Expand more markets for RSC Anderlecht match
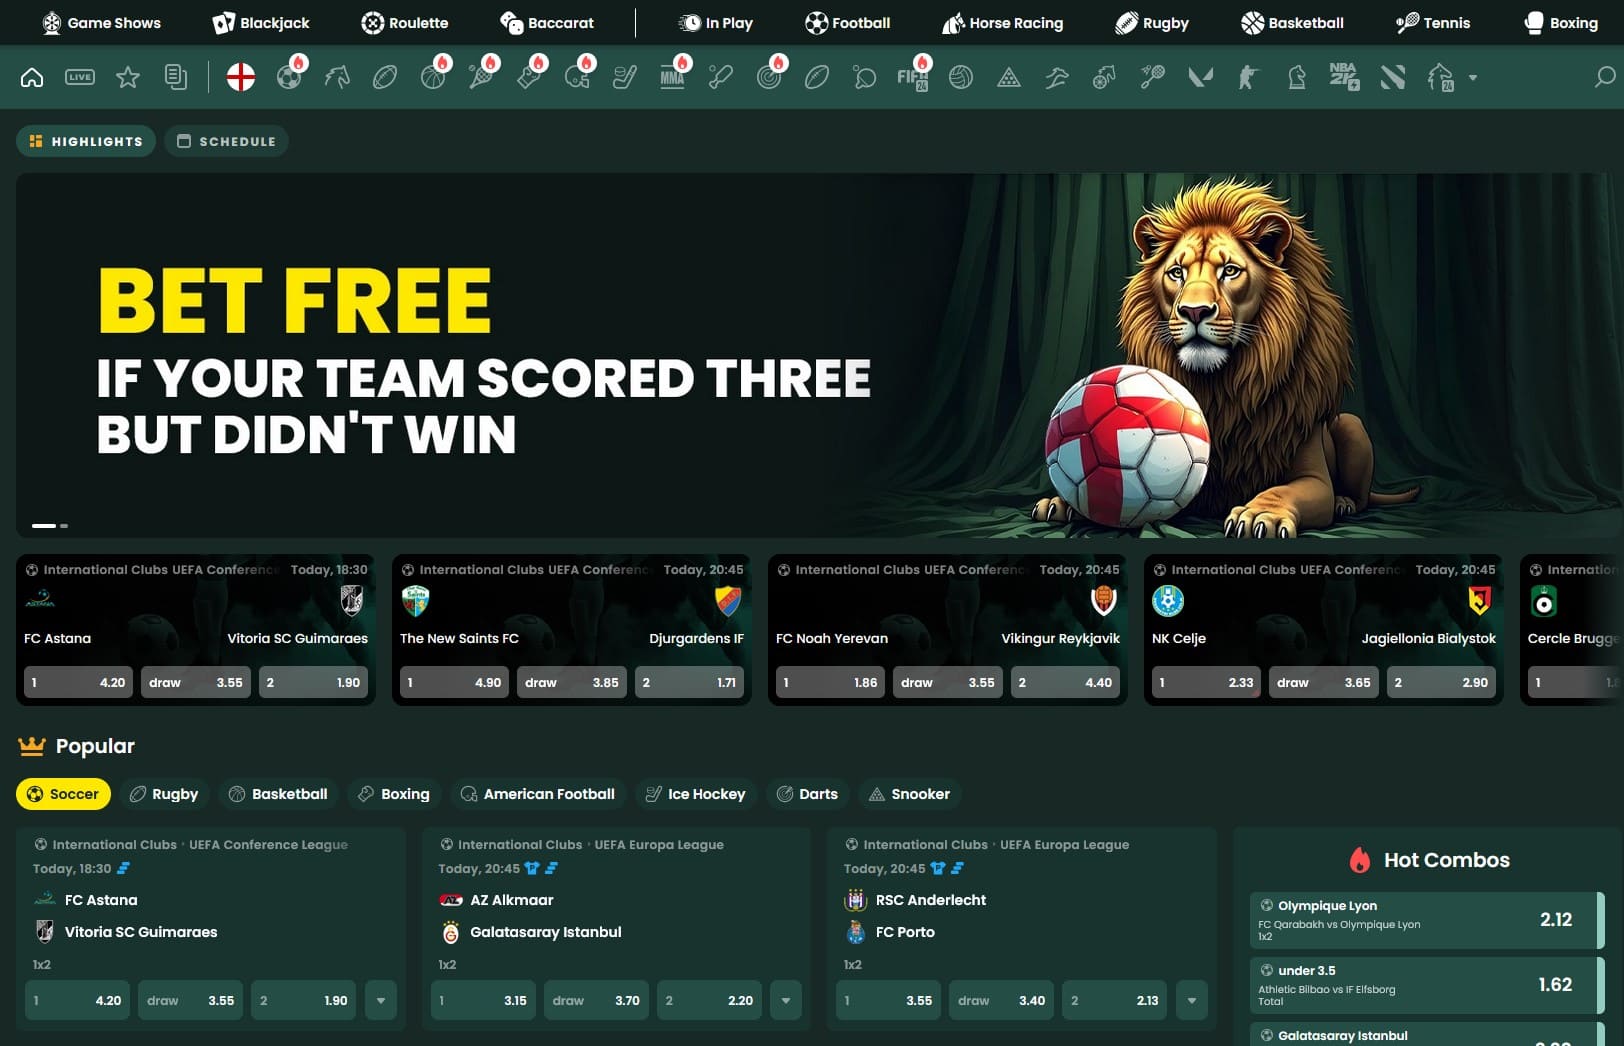The width and height of the screenshot is (1624, 1046). (1191, 1000)
